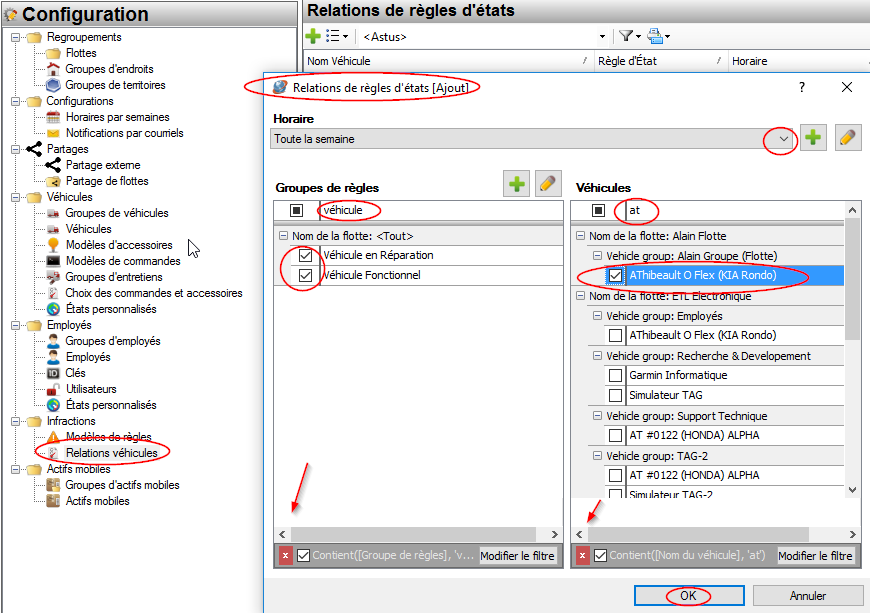Edit rule group with pencil icon
Screen dimensions: 870x613
[x=547, y=184]
